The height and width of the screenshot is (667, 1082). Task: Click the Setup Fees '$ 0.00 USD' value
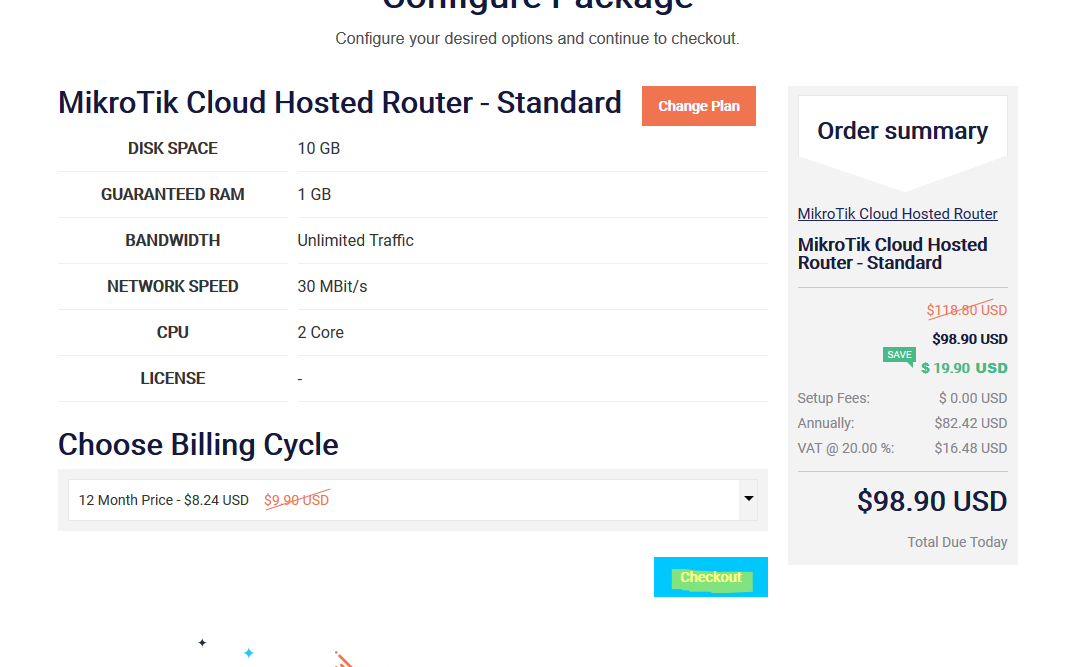coord(972,398)
